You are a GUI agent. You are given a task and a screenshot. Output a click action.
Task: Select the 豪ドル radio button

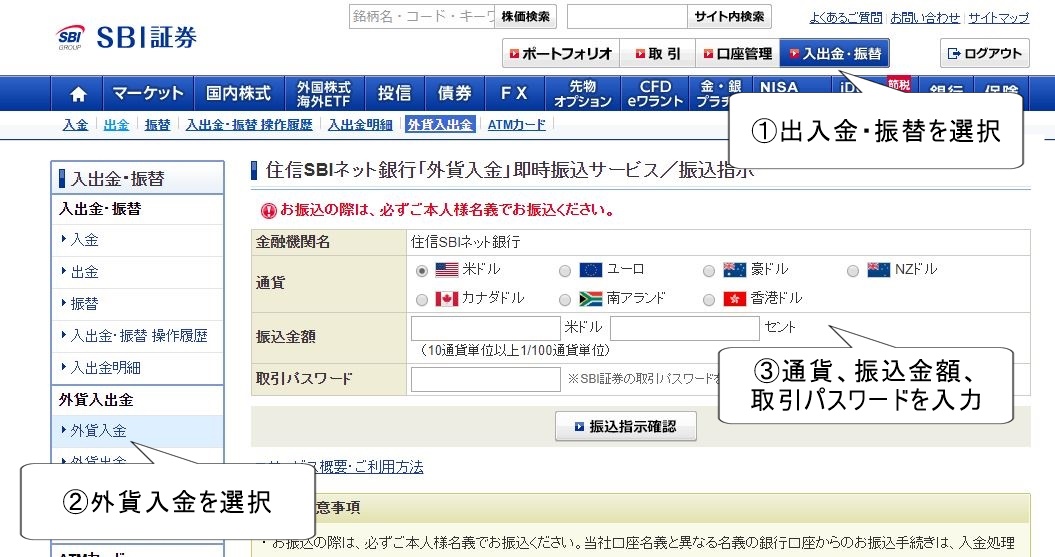[708, 271]
